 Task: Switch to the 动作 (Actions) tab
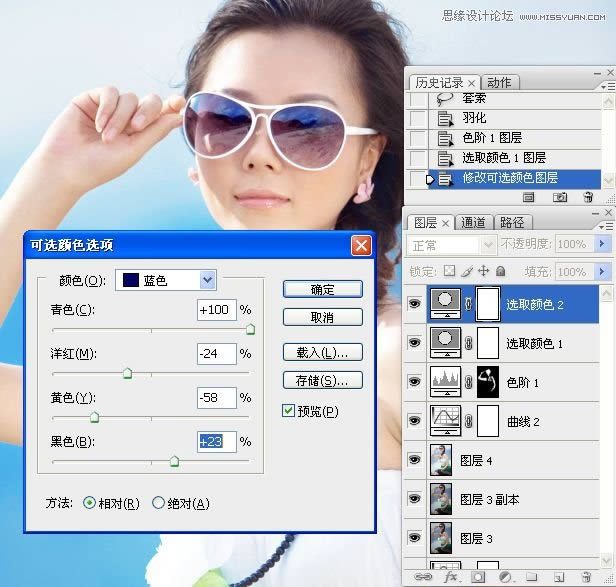coord(499,82)
